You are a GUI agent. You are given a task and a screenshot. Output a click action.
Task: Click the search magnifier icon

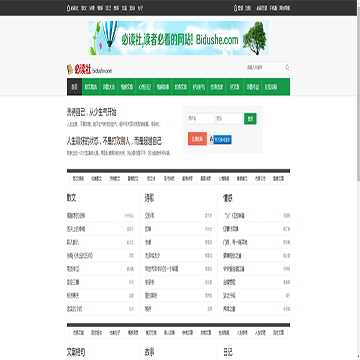tap(287, 68)
